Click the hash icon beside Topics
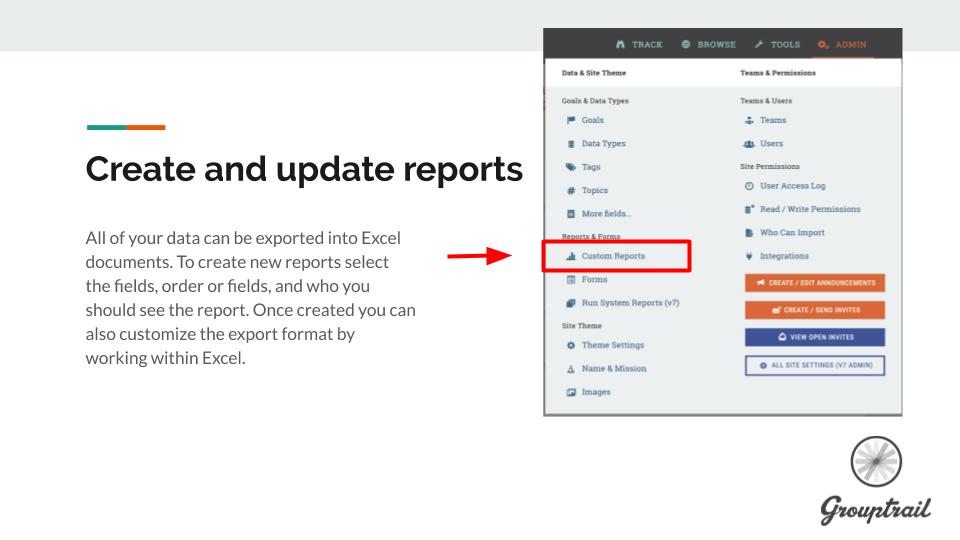The height and width of the screenshot is (540, 960). (x=570, y=190)
